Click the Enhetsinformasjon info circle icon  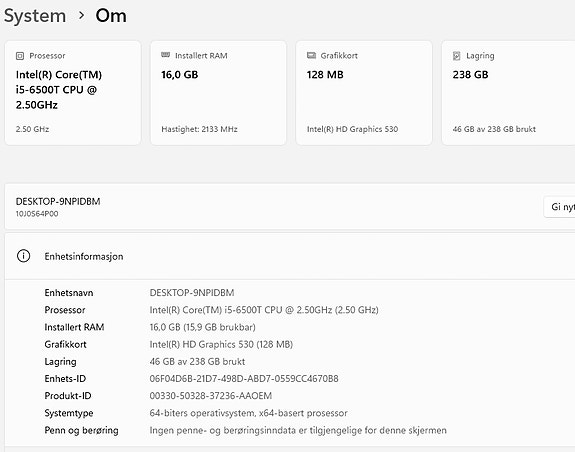click(23, 256)
